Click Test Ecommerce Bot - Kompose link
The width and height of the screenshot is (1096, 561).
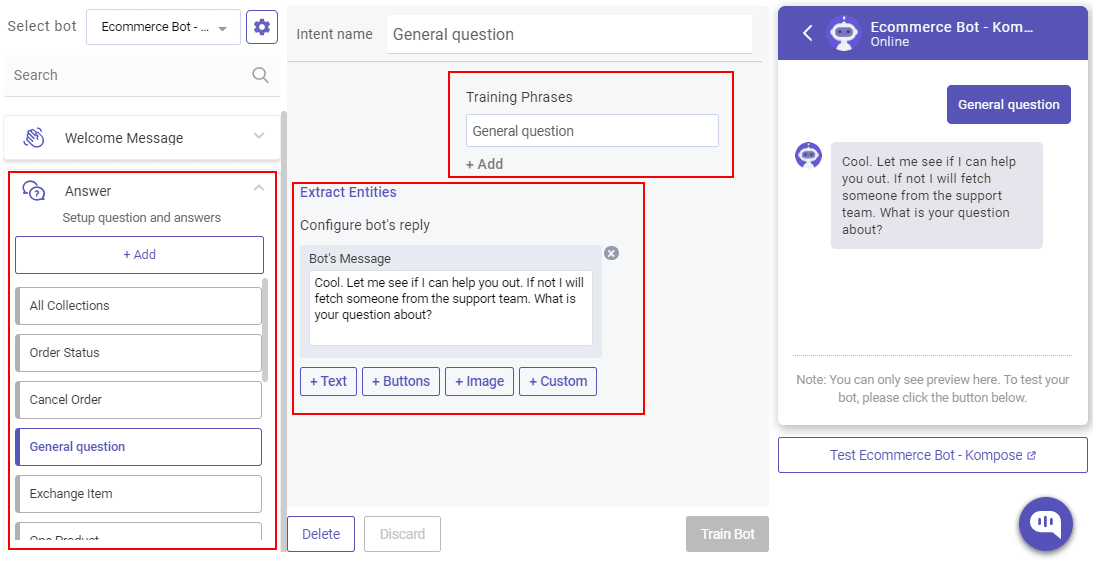(x=932, y=455)
